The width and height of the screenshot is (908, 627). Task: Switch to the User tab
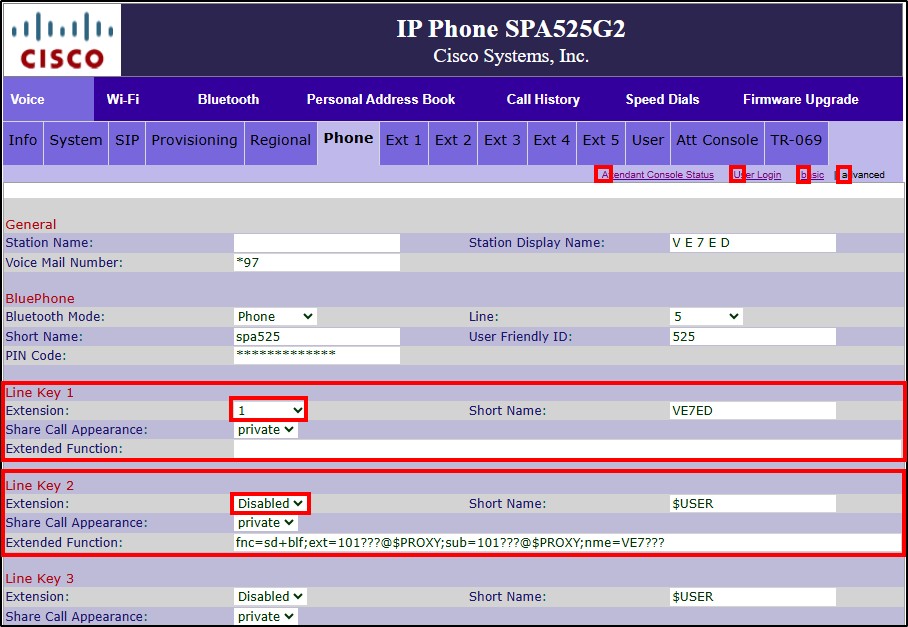647,141
